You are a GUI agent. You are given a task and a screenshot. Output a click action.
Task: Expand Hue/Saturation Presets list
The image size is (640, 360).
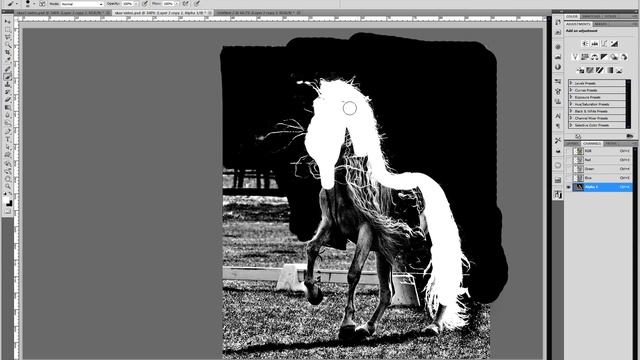[x=571, y=104]
